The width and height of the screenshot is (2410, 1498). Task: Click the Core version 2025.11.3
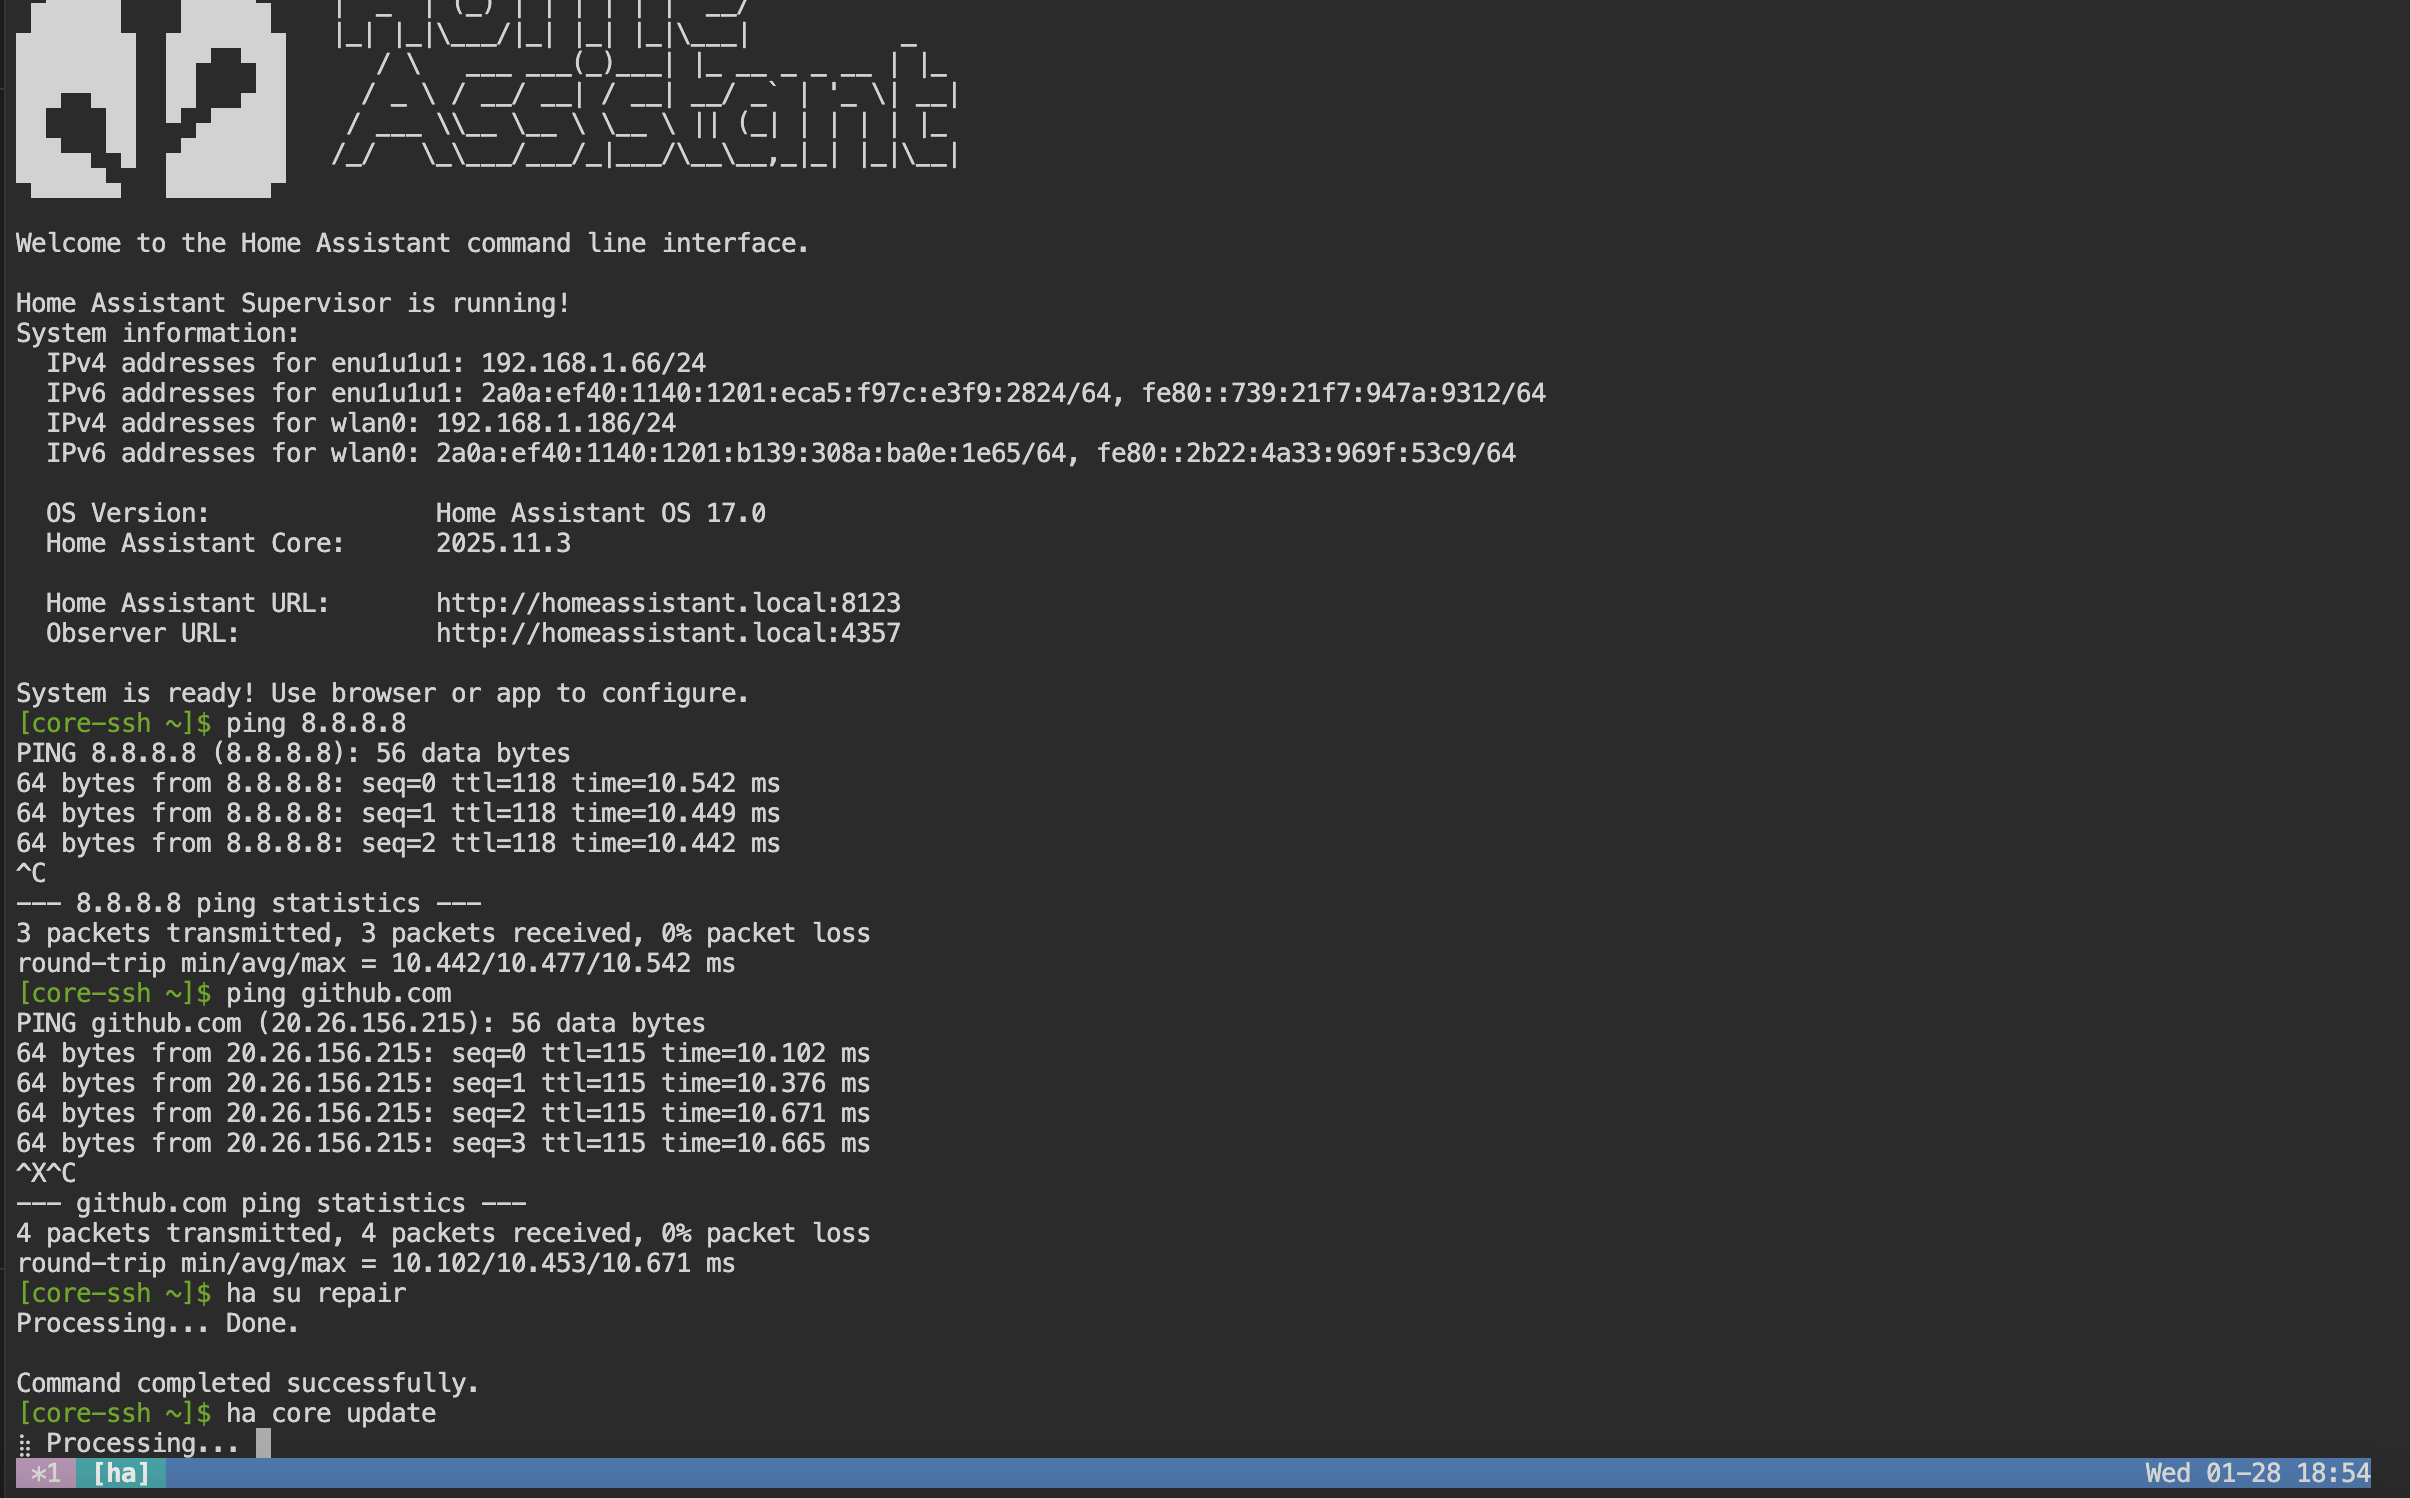(503, 543)
